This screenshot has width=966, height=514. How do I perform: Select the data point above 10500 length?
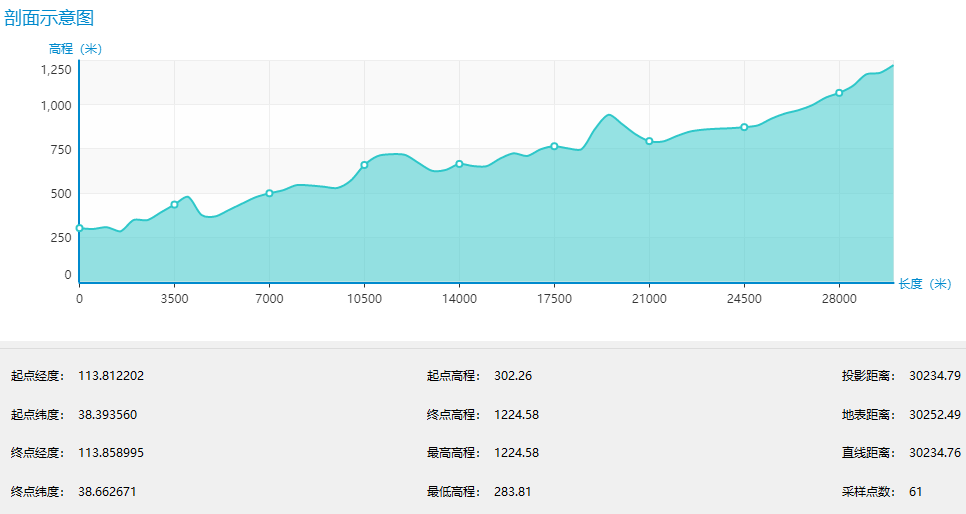pos(364,165)
